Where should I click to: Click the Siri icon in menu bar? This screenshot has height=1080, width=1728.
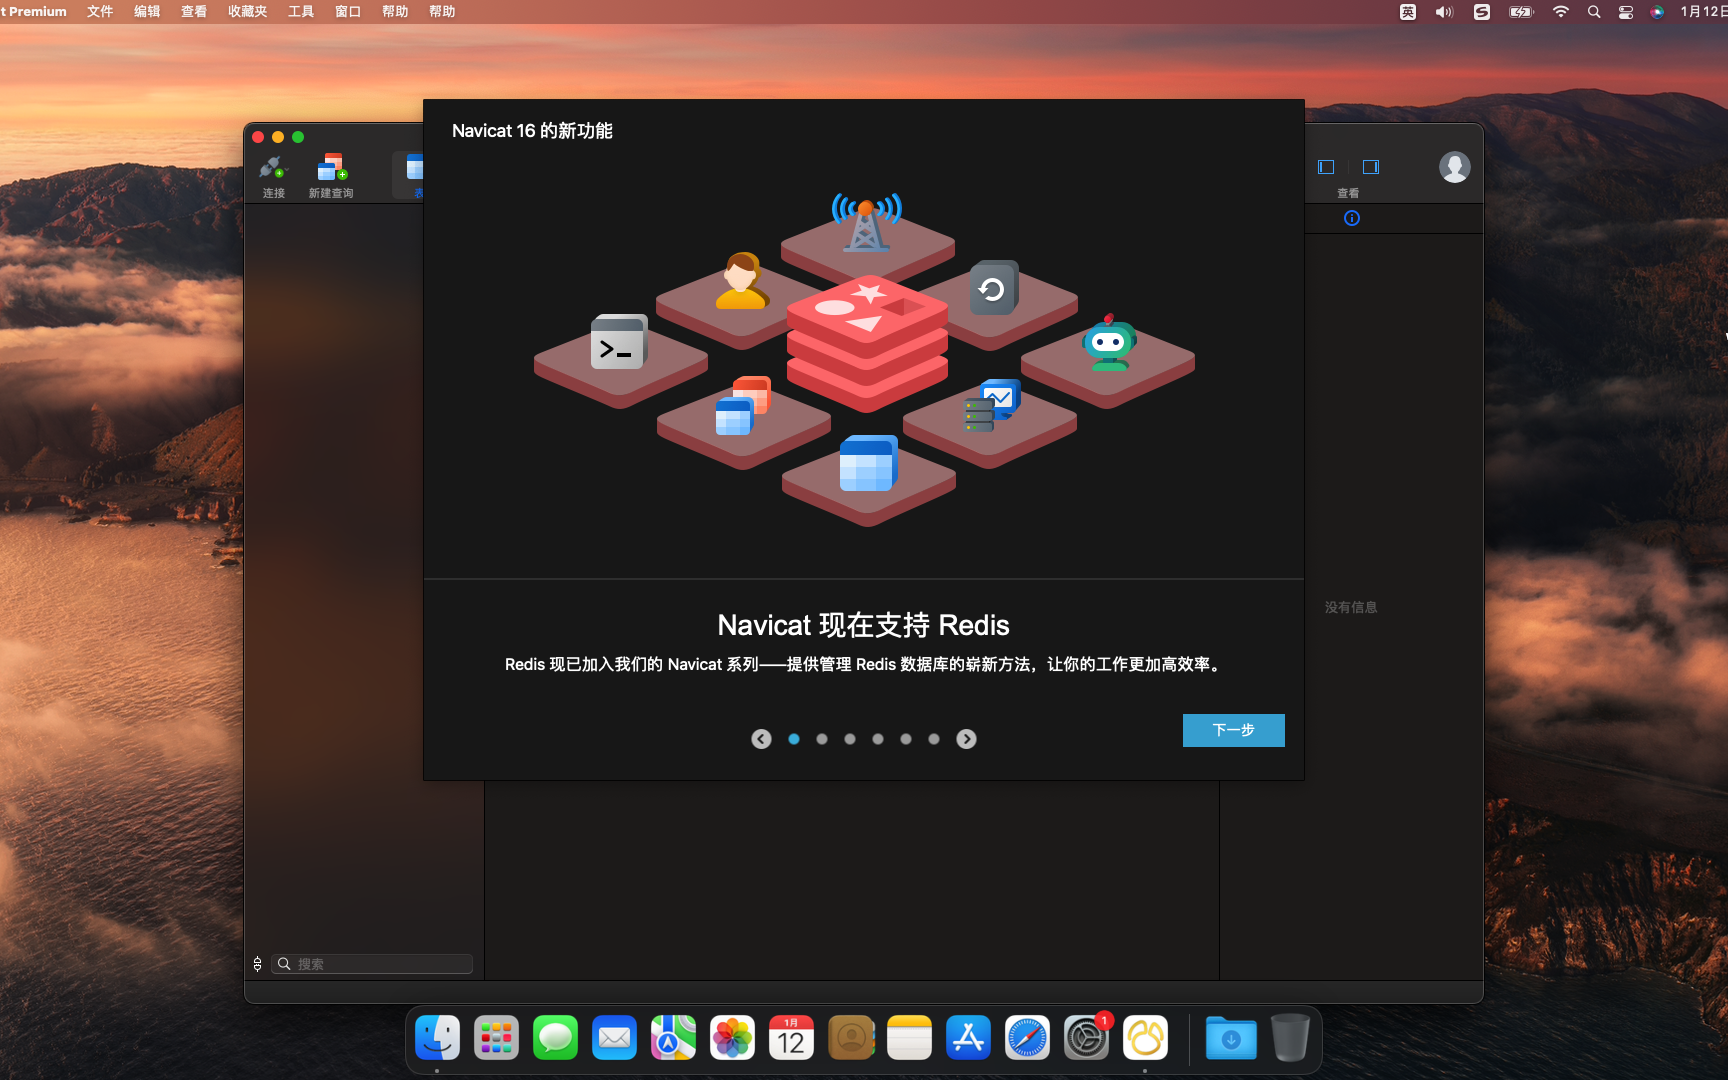(1657, 12)
